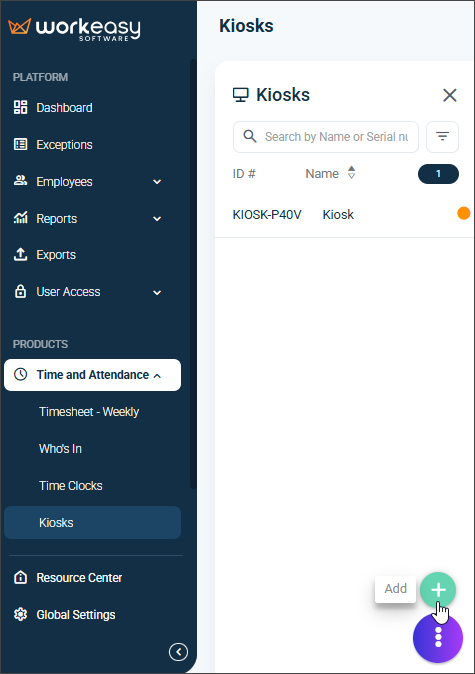Open Timesheet - Weekly menu item
Image resolution: width=475 pixels, height=674 pixels.
point(89,412)
